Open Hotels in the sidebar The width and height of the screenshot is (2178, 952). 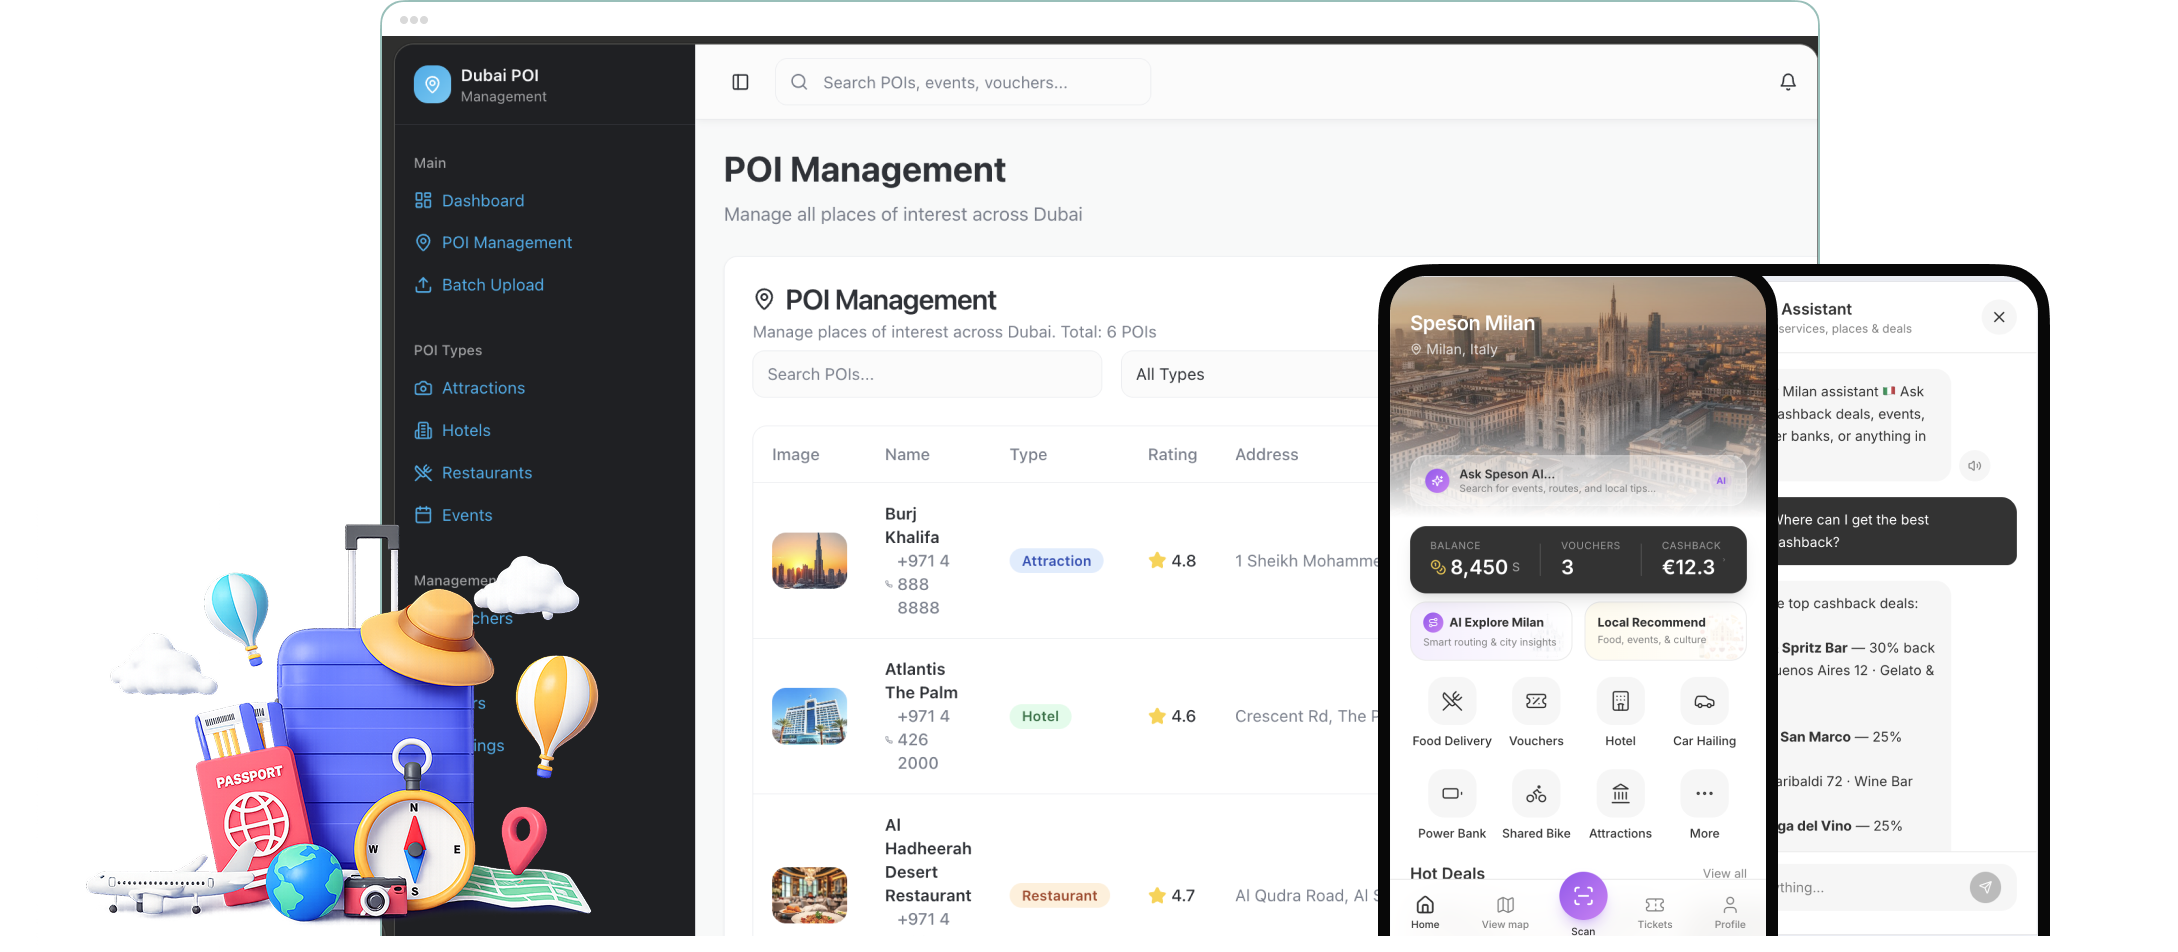452,431
